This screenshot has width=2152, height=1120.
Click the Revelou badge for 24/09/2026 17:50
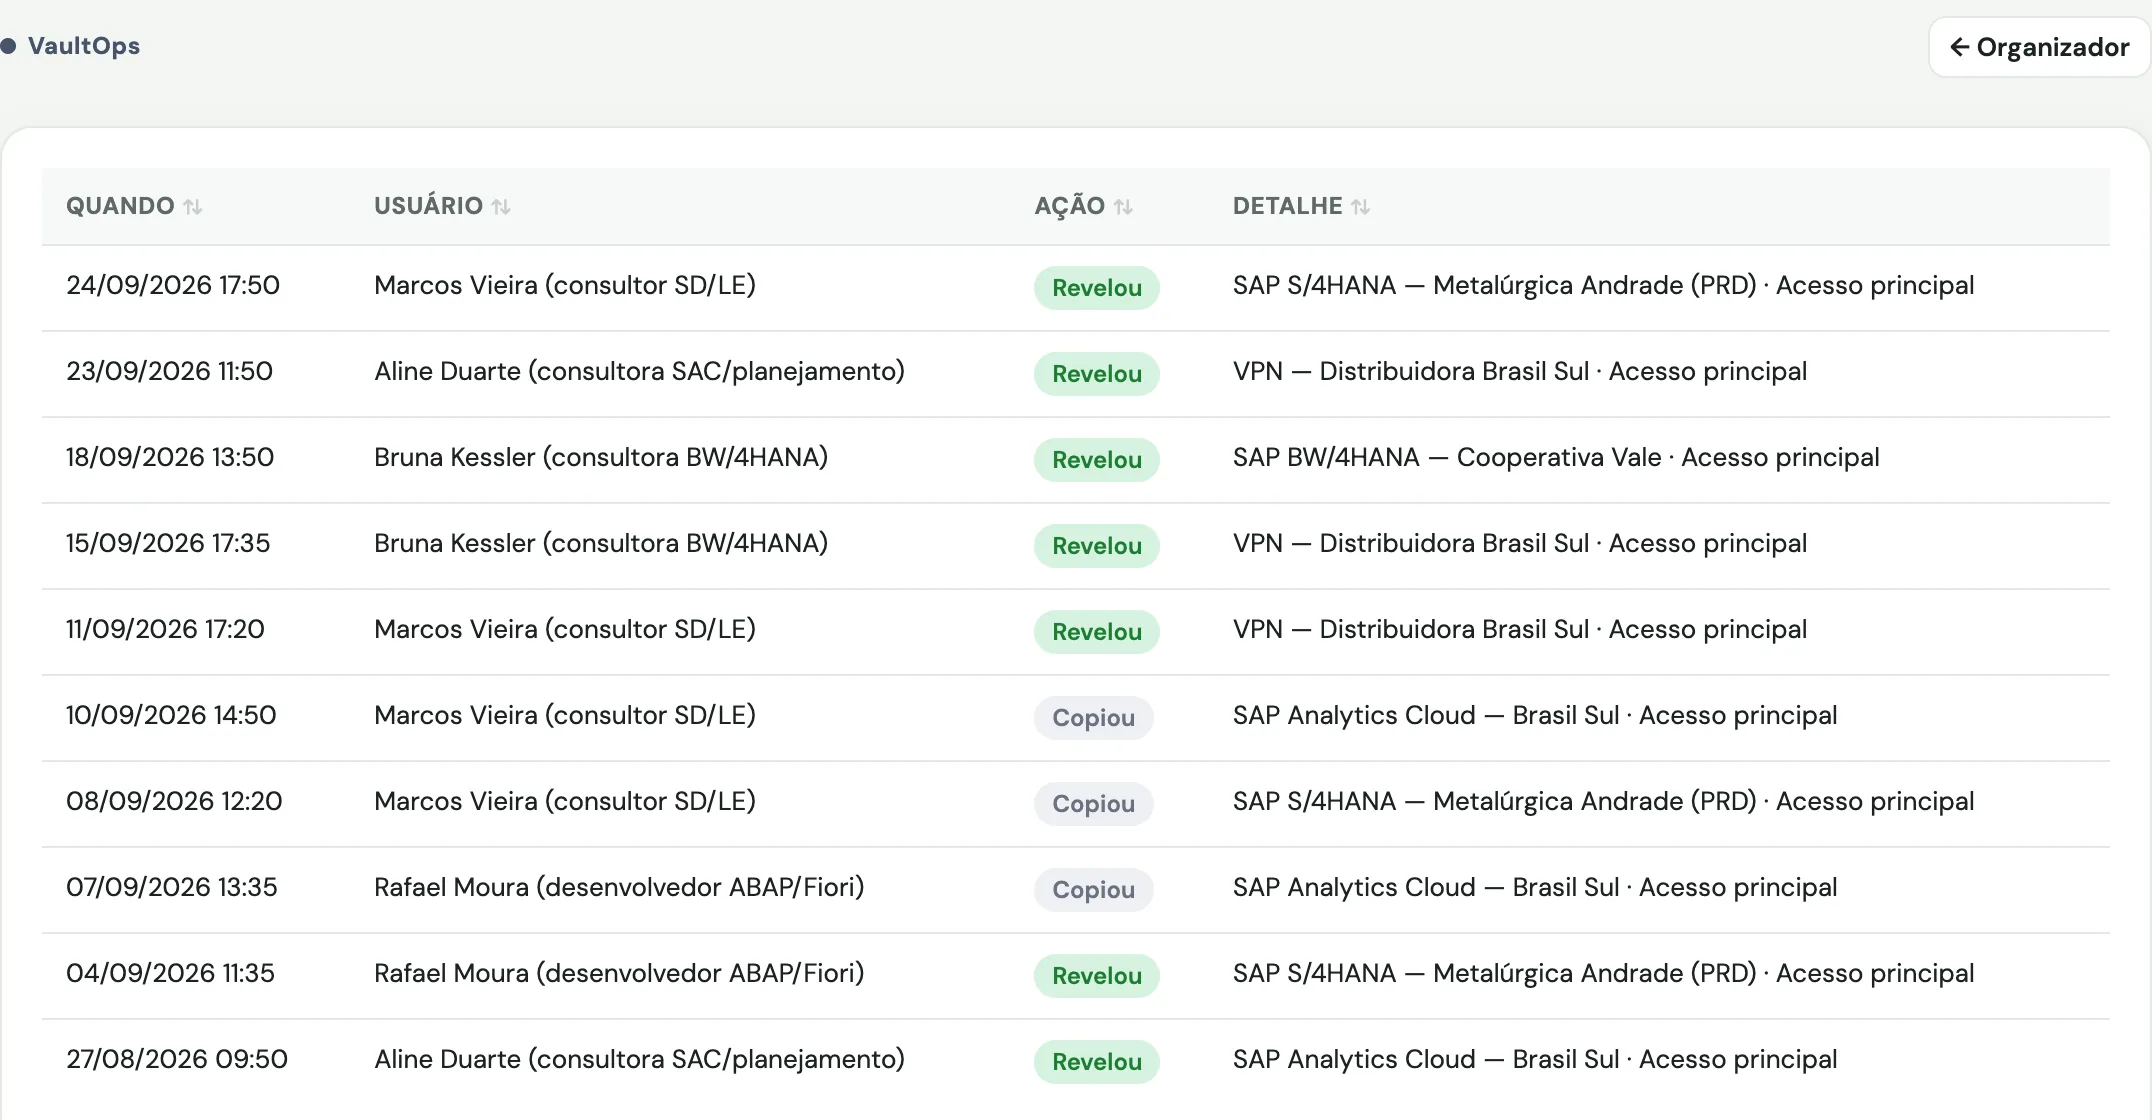tap(1096, 288)
